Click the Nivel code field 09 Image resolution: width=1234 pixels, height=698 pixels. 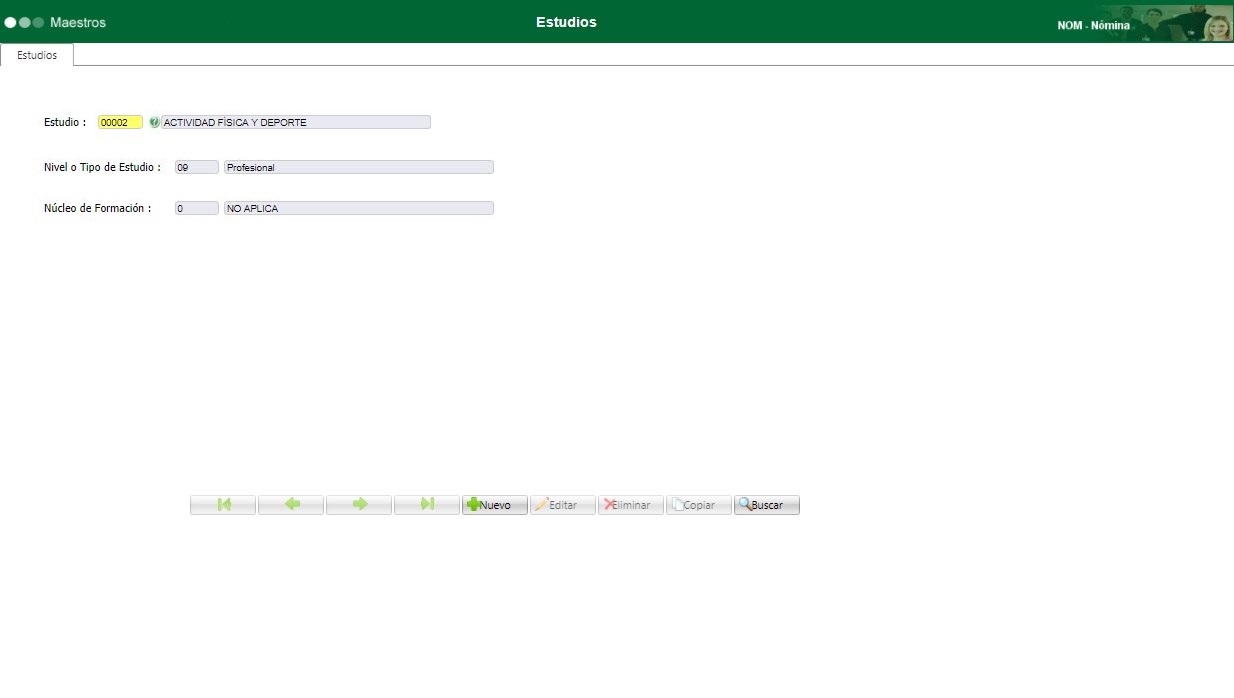tap(197, 167)
